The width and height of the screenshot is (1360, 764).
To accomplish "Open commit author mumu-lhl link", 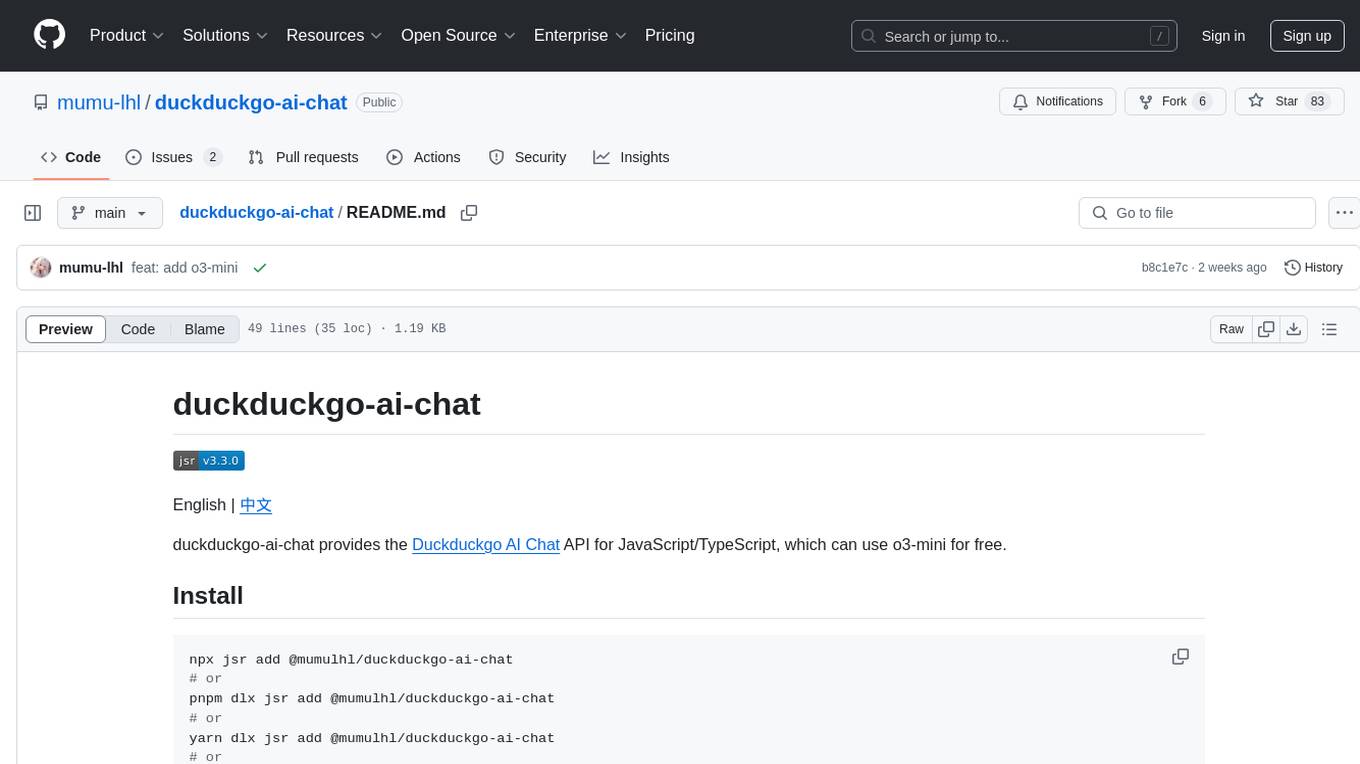I will pyautogui.click(x=91, y=268).
